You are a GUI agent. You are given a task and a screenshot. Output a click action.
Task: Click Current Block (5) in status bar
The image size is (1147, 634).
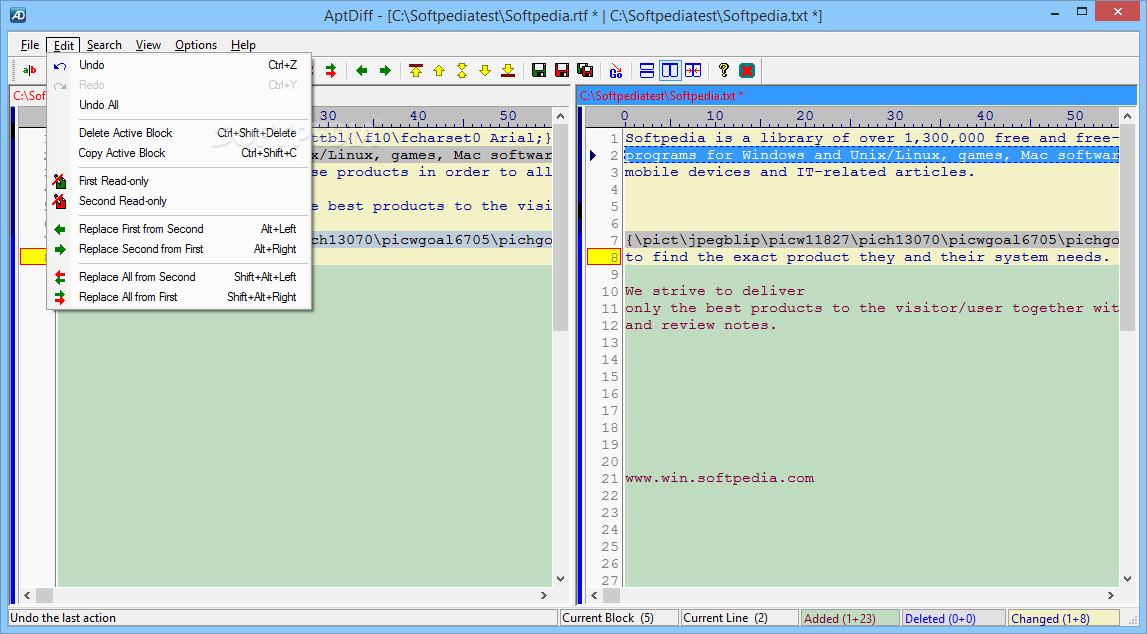[x=619, y=618]
